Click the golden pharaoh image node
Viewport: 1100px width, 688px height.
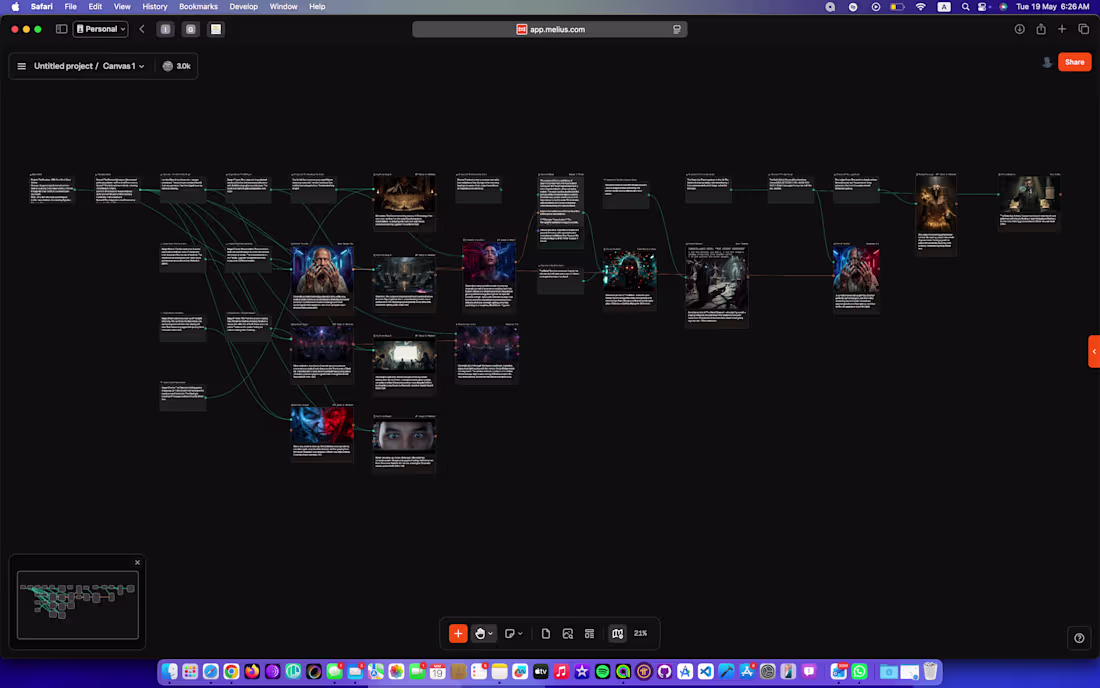click(x=936, y=204)
